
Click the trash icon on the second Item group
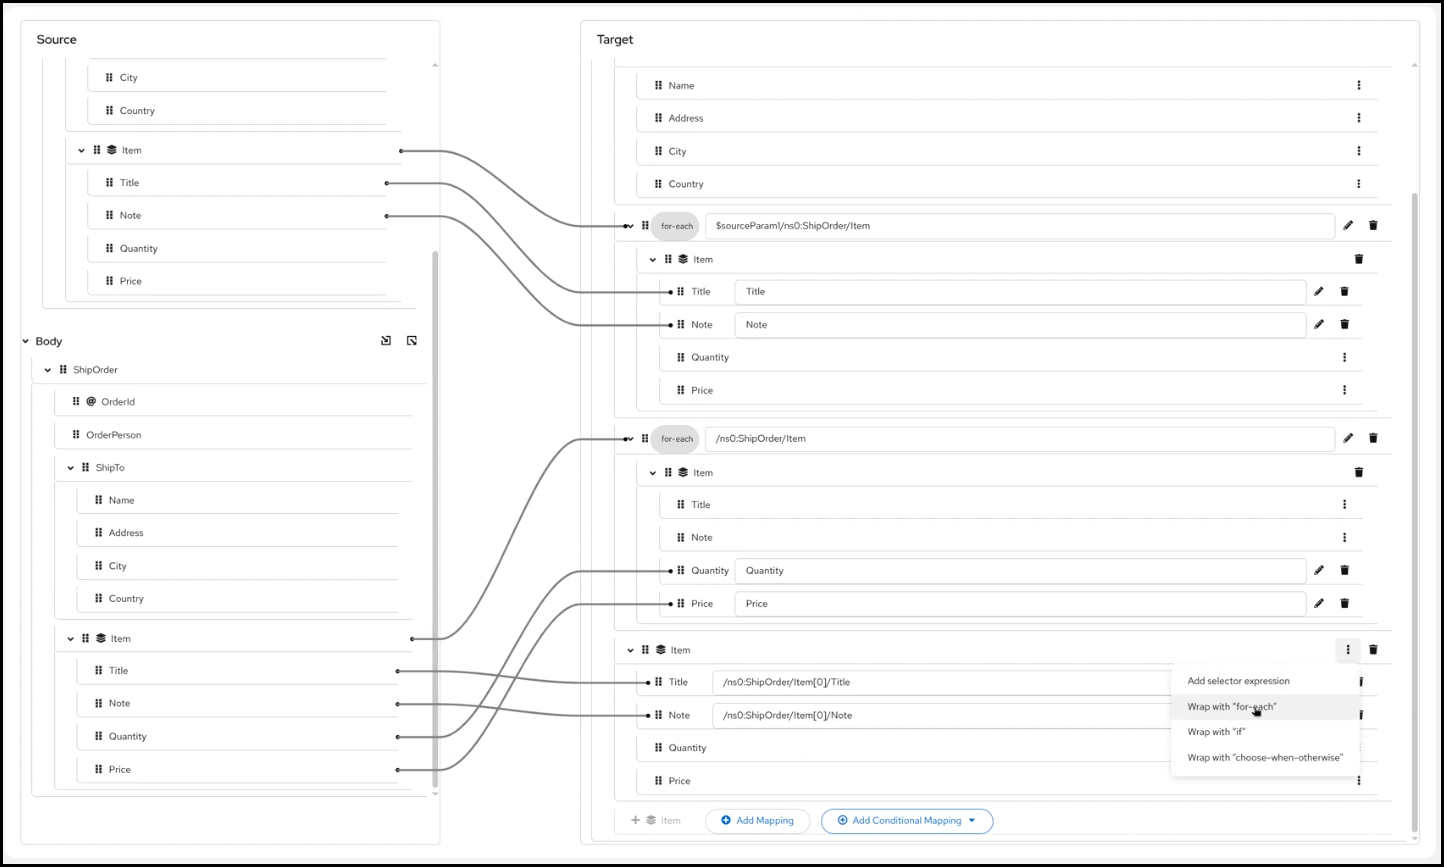[x=1358, y=472]
